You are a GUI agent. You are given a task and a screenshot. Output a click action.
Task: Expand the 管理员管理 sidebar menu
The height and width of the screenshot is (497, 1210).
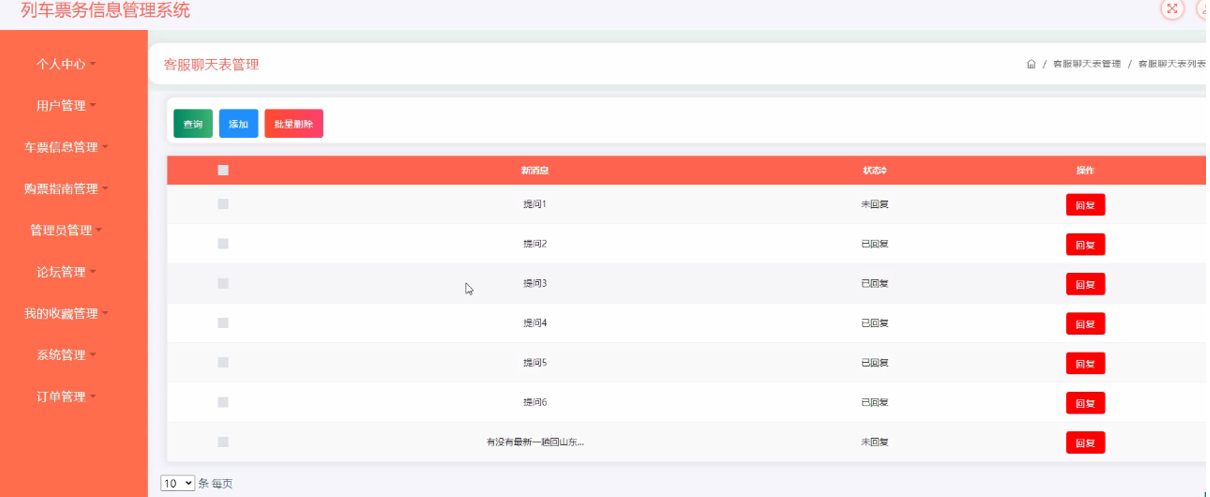coord(67,230)
